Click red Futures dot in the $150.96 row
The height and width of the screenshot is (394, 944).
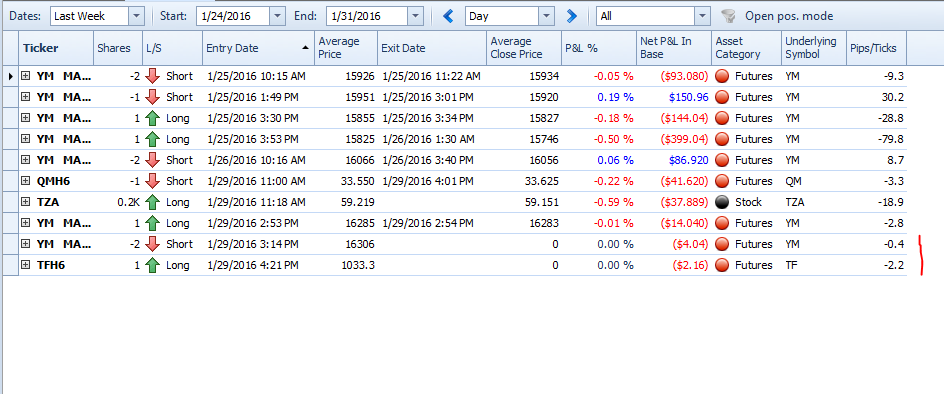[721, 97]
